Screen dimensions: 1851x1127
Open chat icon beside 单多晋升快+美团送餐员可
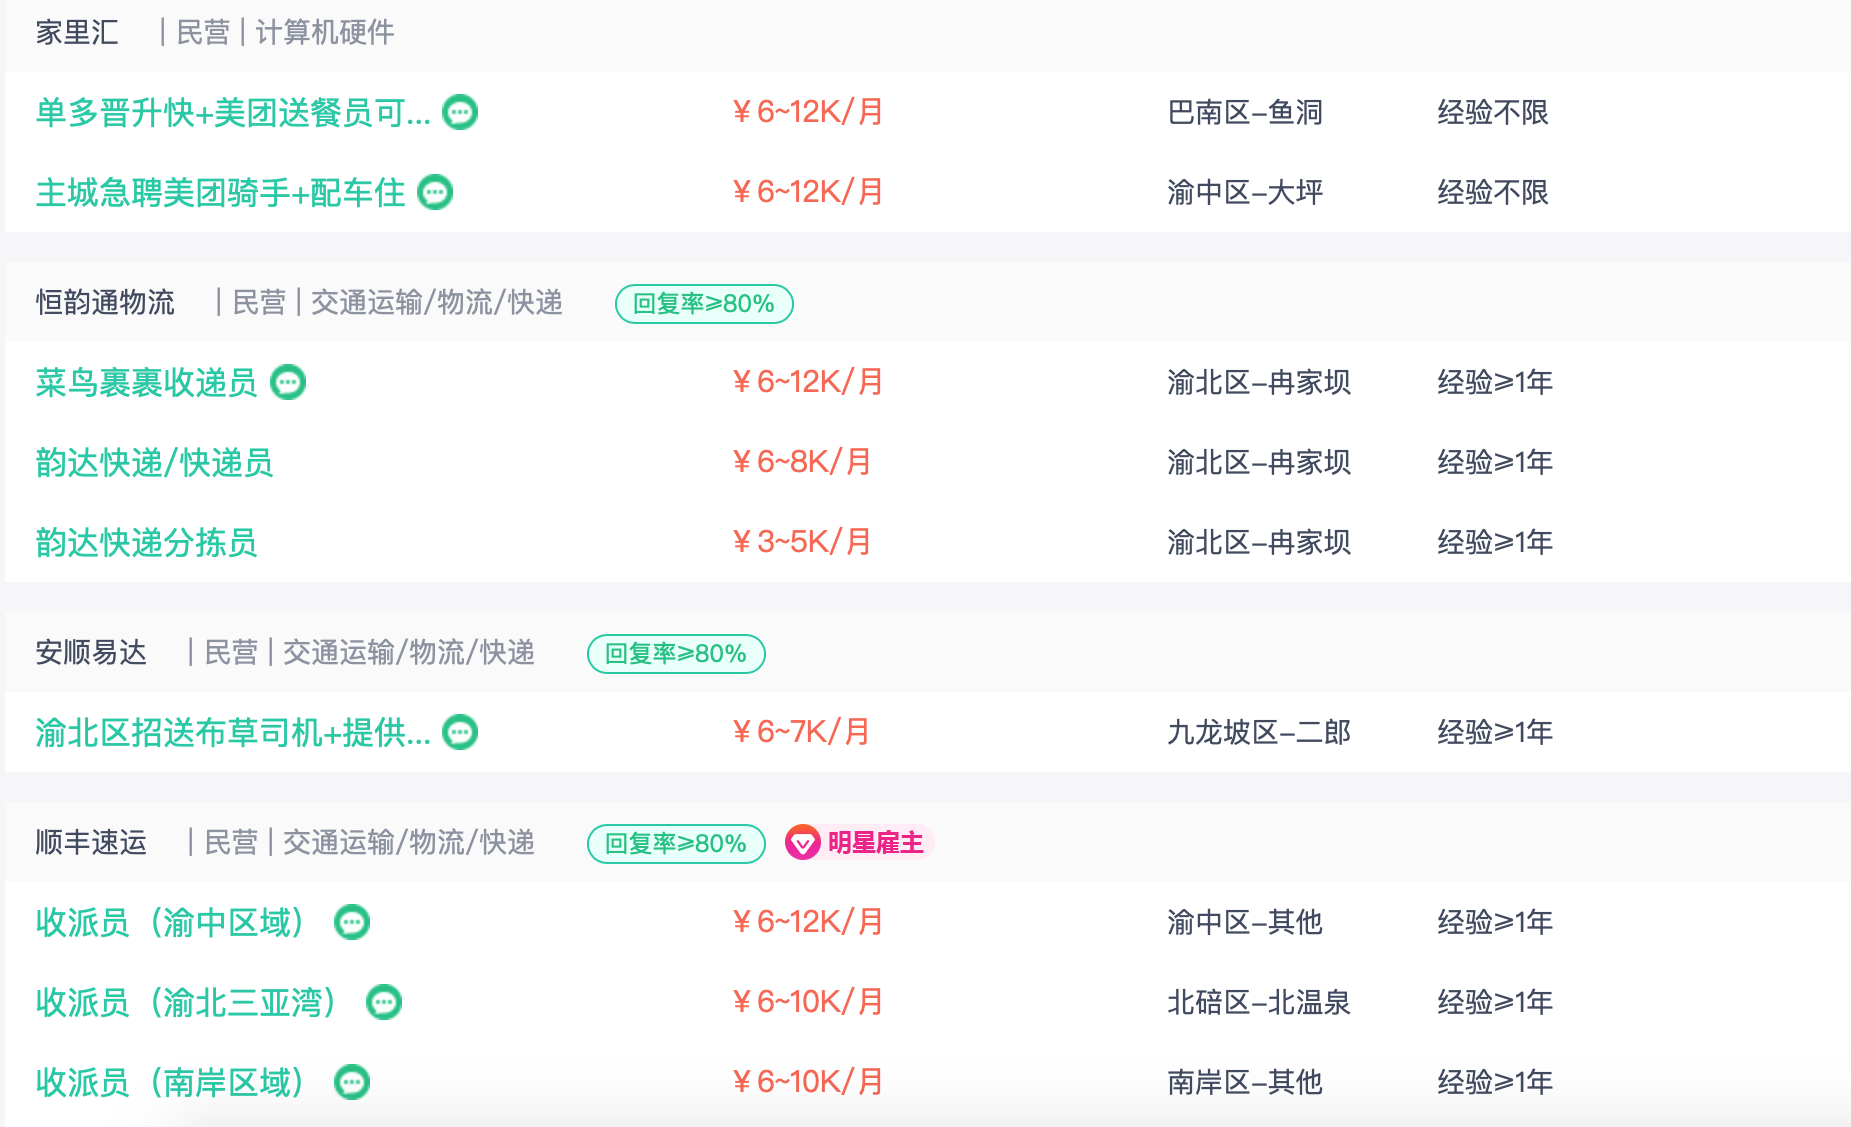tap(460, 112)
